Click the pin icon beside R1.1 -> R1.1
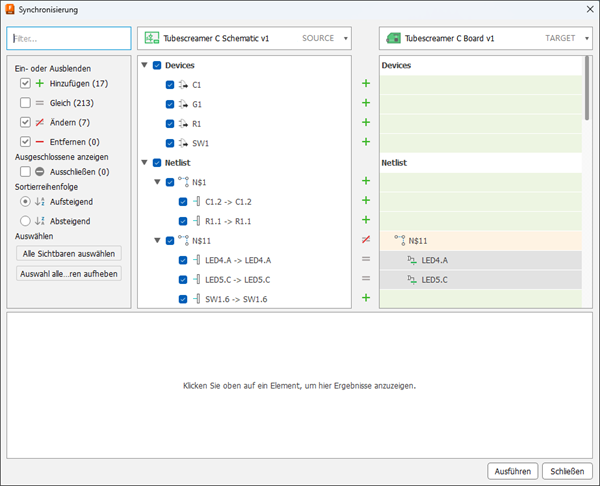The height and width of the screenshot is (486, 600). [x=196, y=221]
